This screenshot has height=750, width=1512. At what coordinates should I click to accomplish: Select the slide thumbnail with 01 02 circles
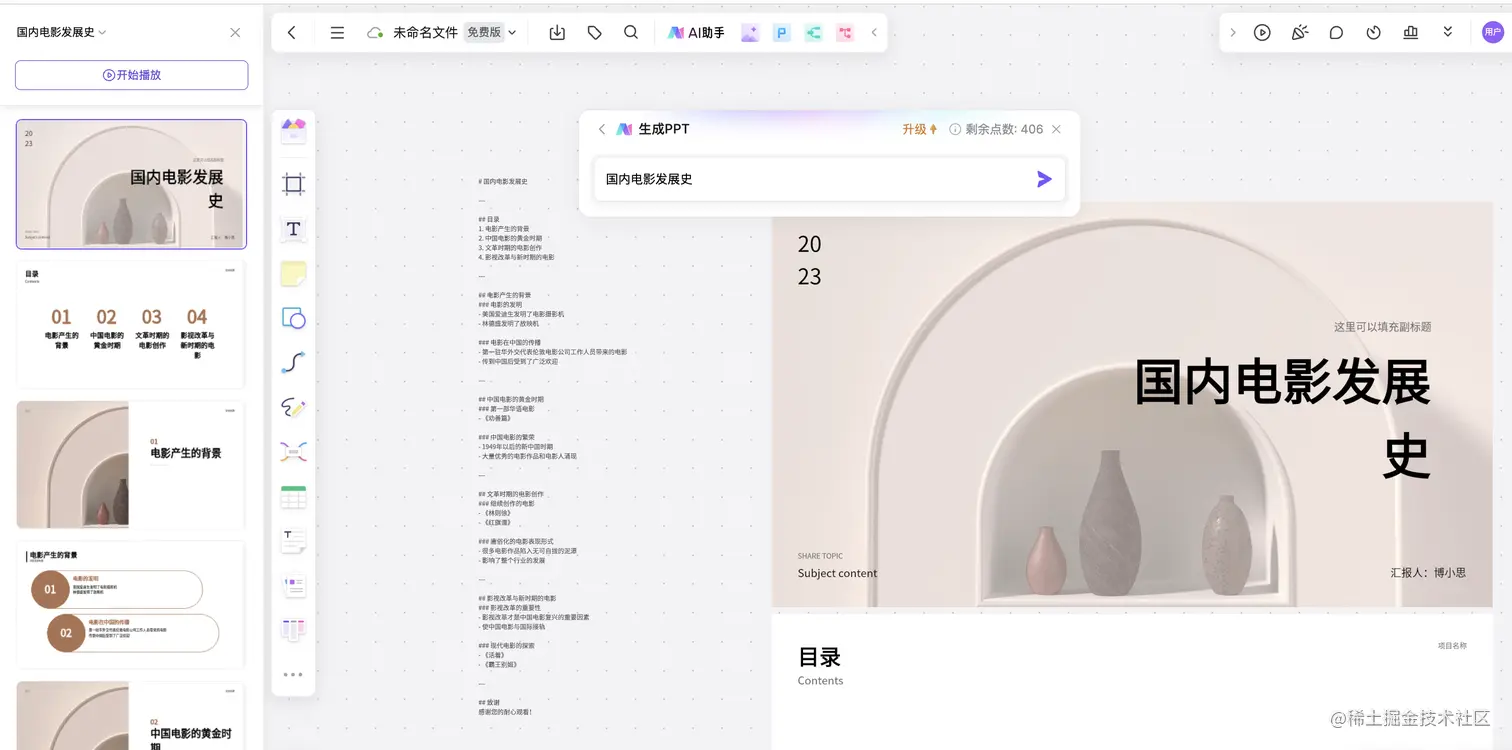pos(131,605)
